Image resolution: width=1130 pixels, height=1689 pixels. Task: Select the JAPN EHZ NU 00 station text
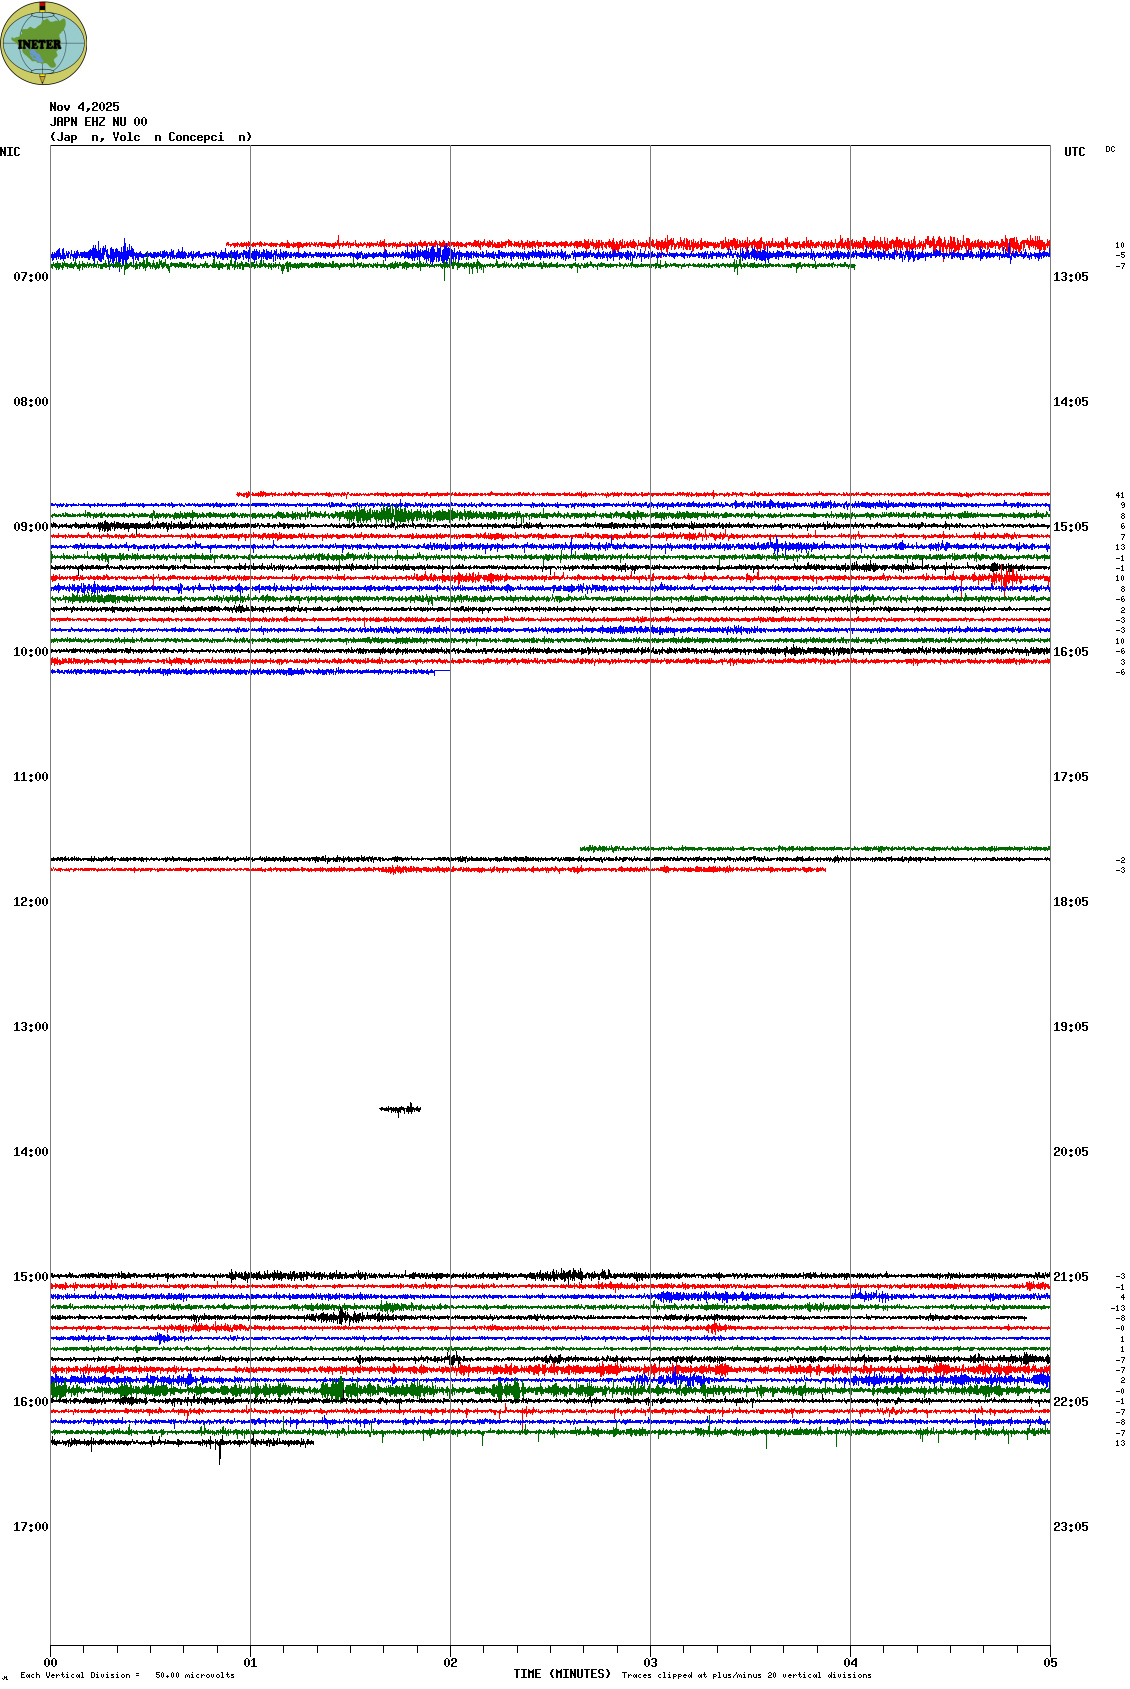pos(98,122)
